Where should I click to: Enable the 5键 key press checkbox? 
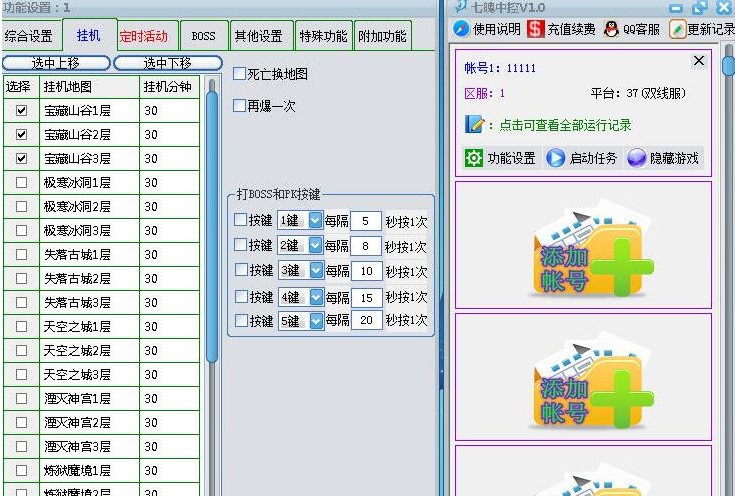point(241,321)
